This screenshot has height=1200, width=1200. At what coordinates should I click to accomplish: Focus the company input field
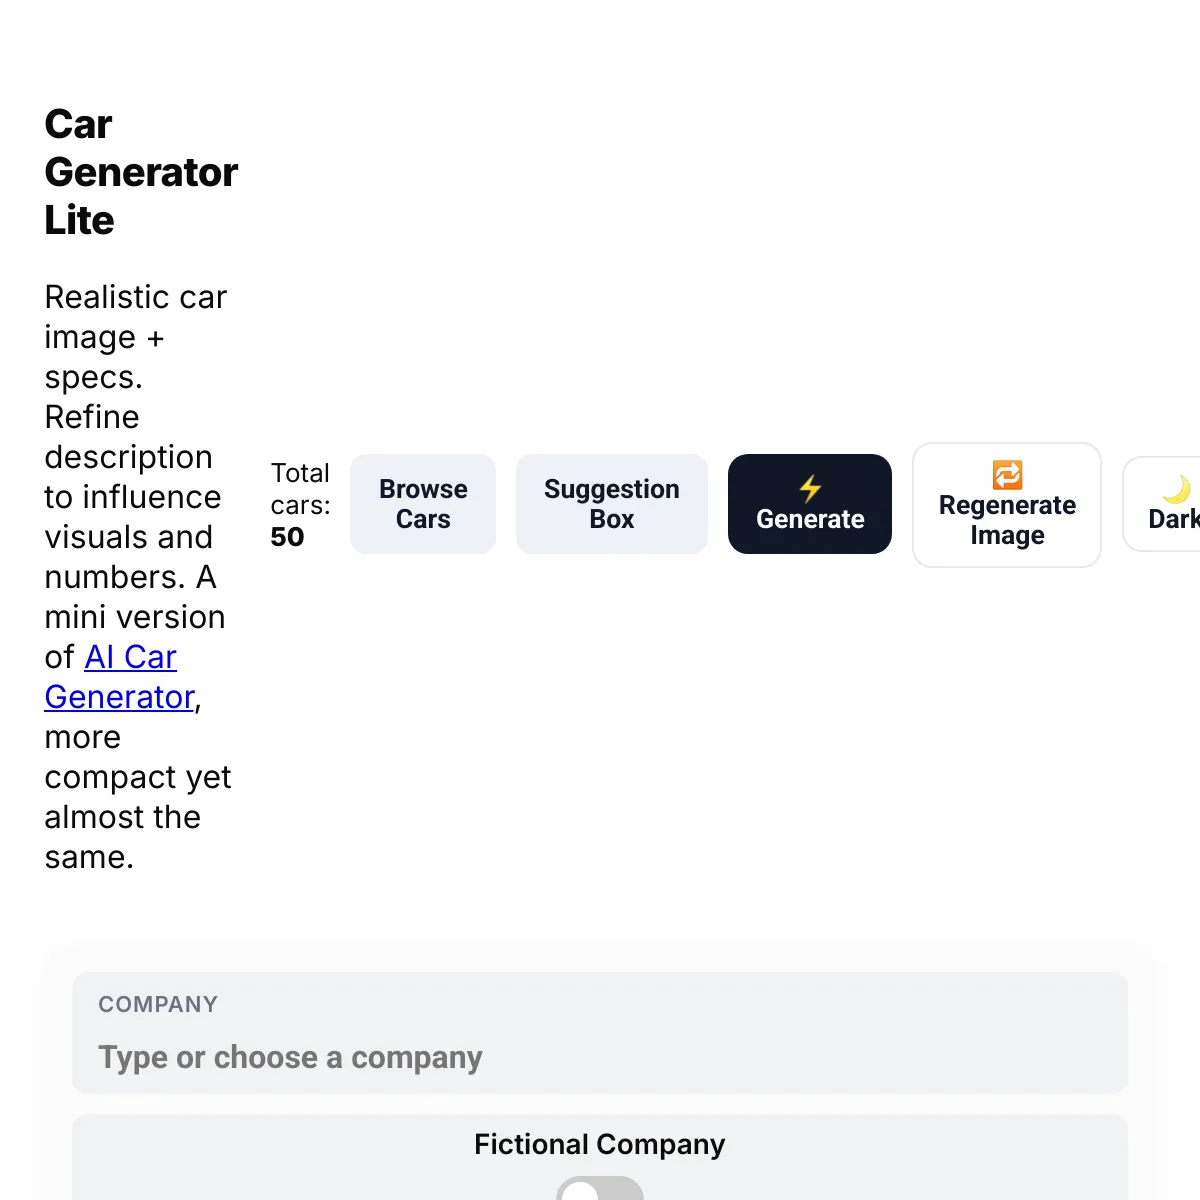(x=600, y=1057)
